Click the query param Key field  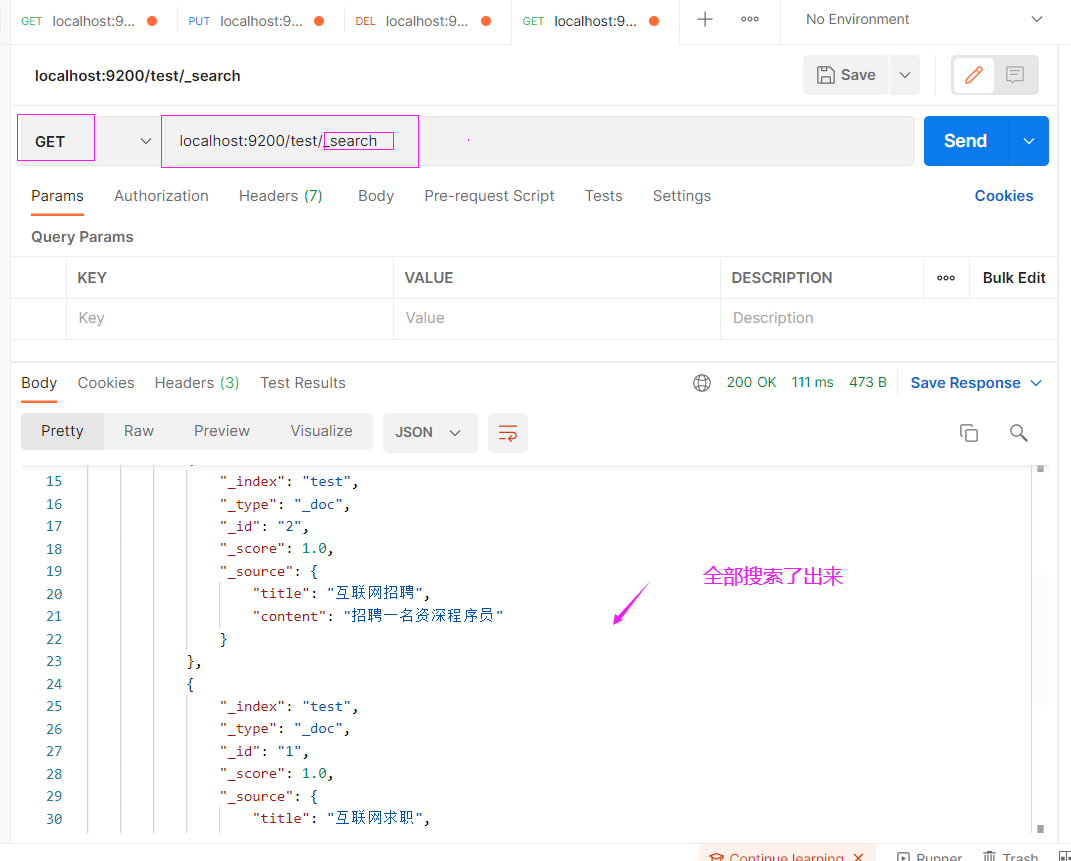pyautogui.click(x=230, y=318)
